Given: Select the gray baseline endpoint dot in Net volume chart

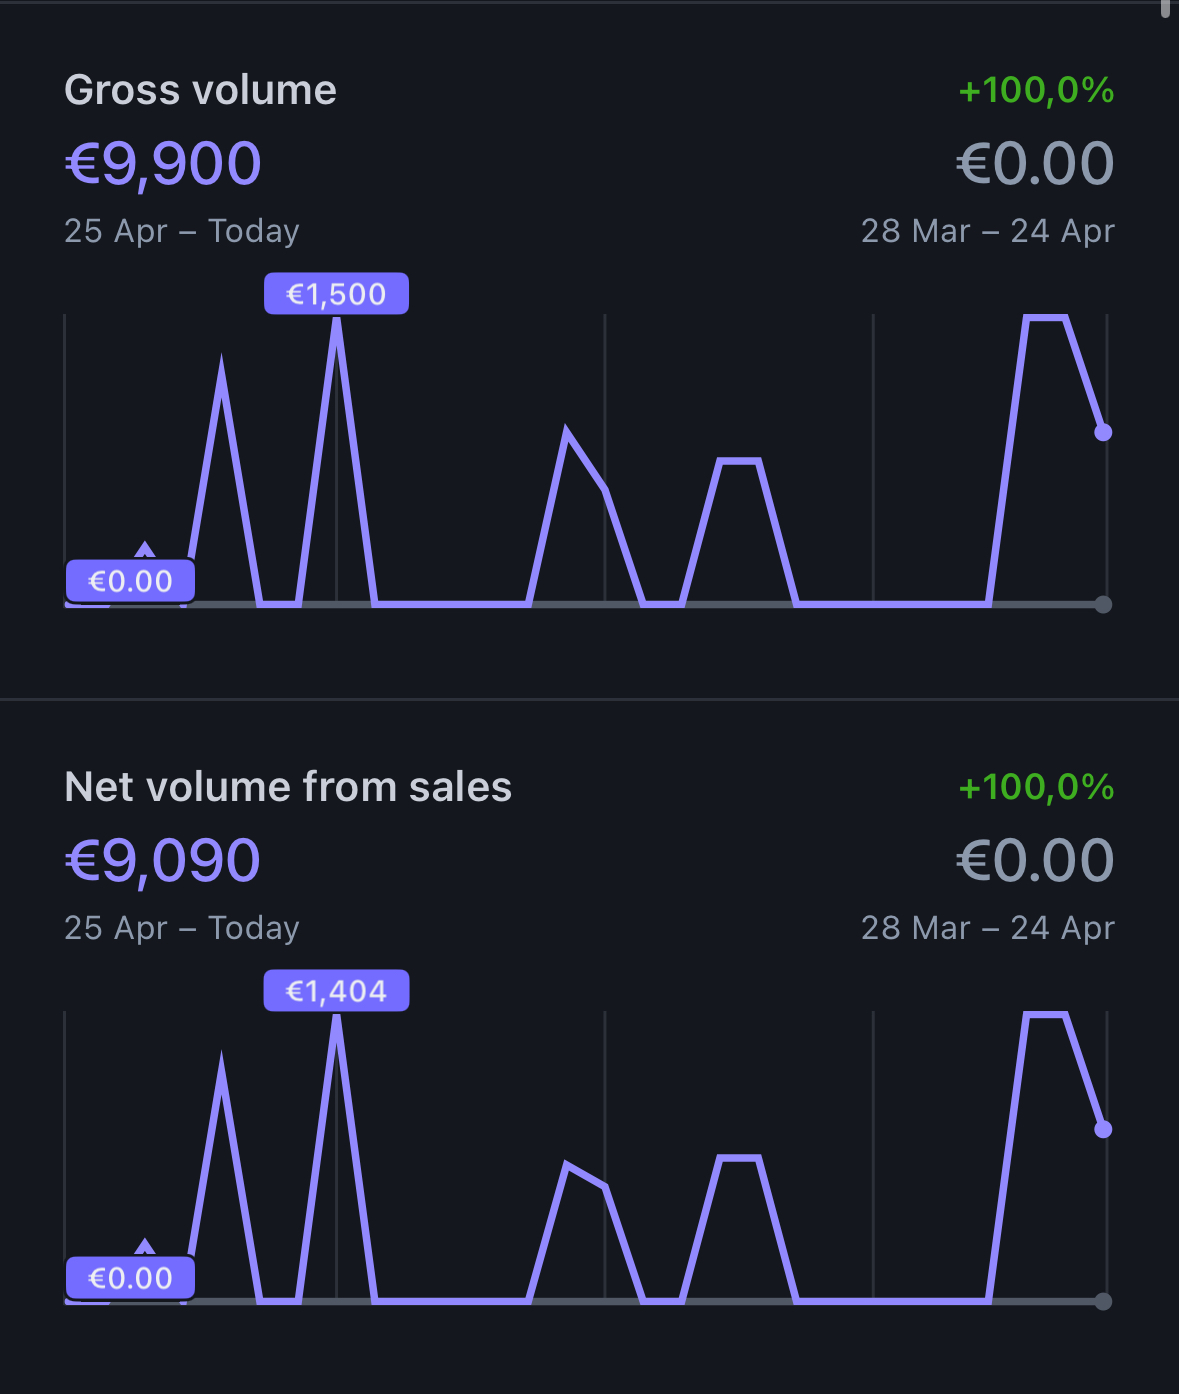Looking at the screenshot, I should (x=1103, y=1301).
